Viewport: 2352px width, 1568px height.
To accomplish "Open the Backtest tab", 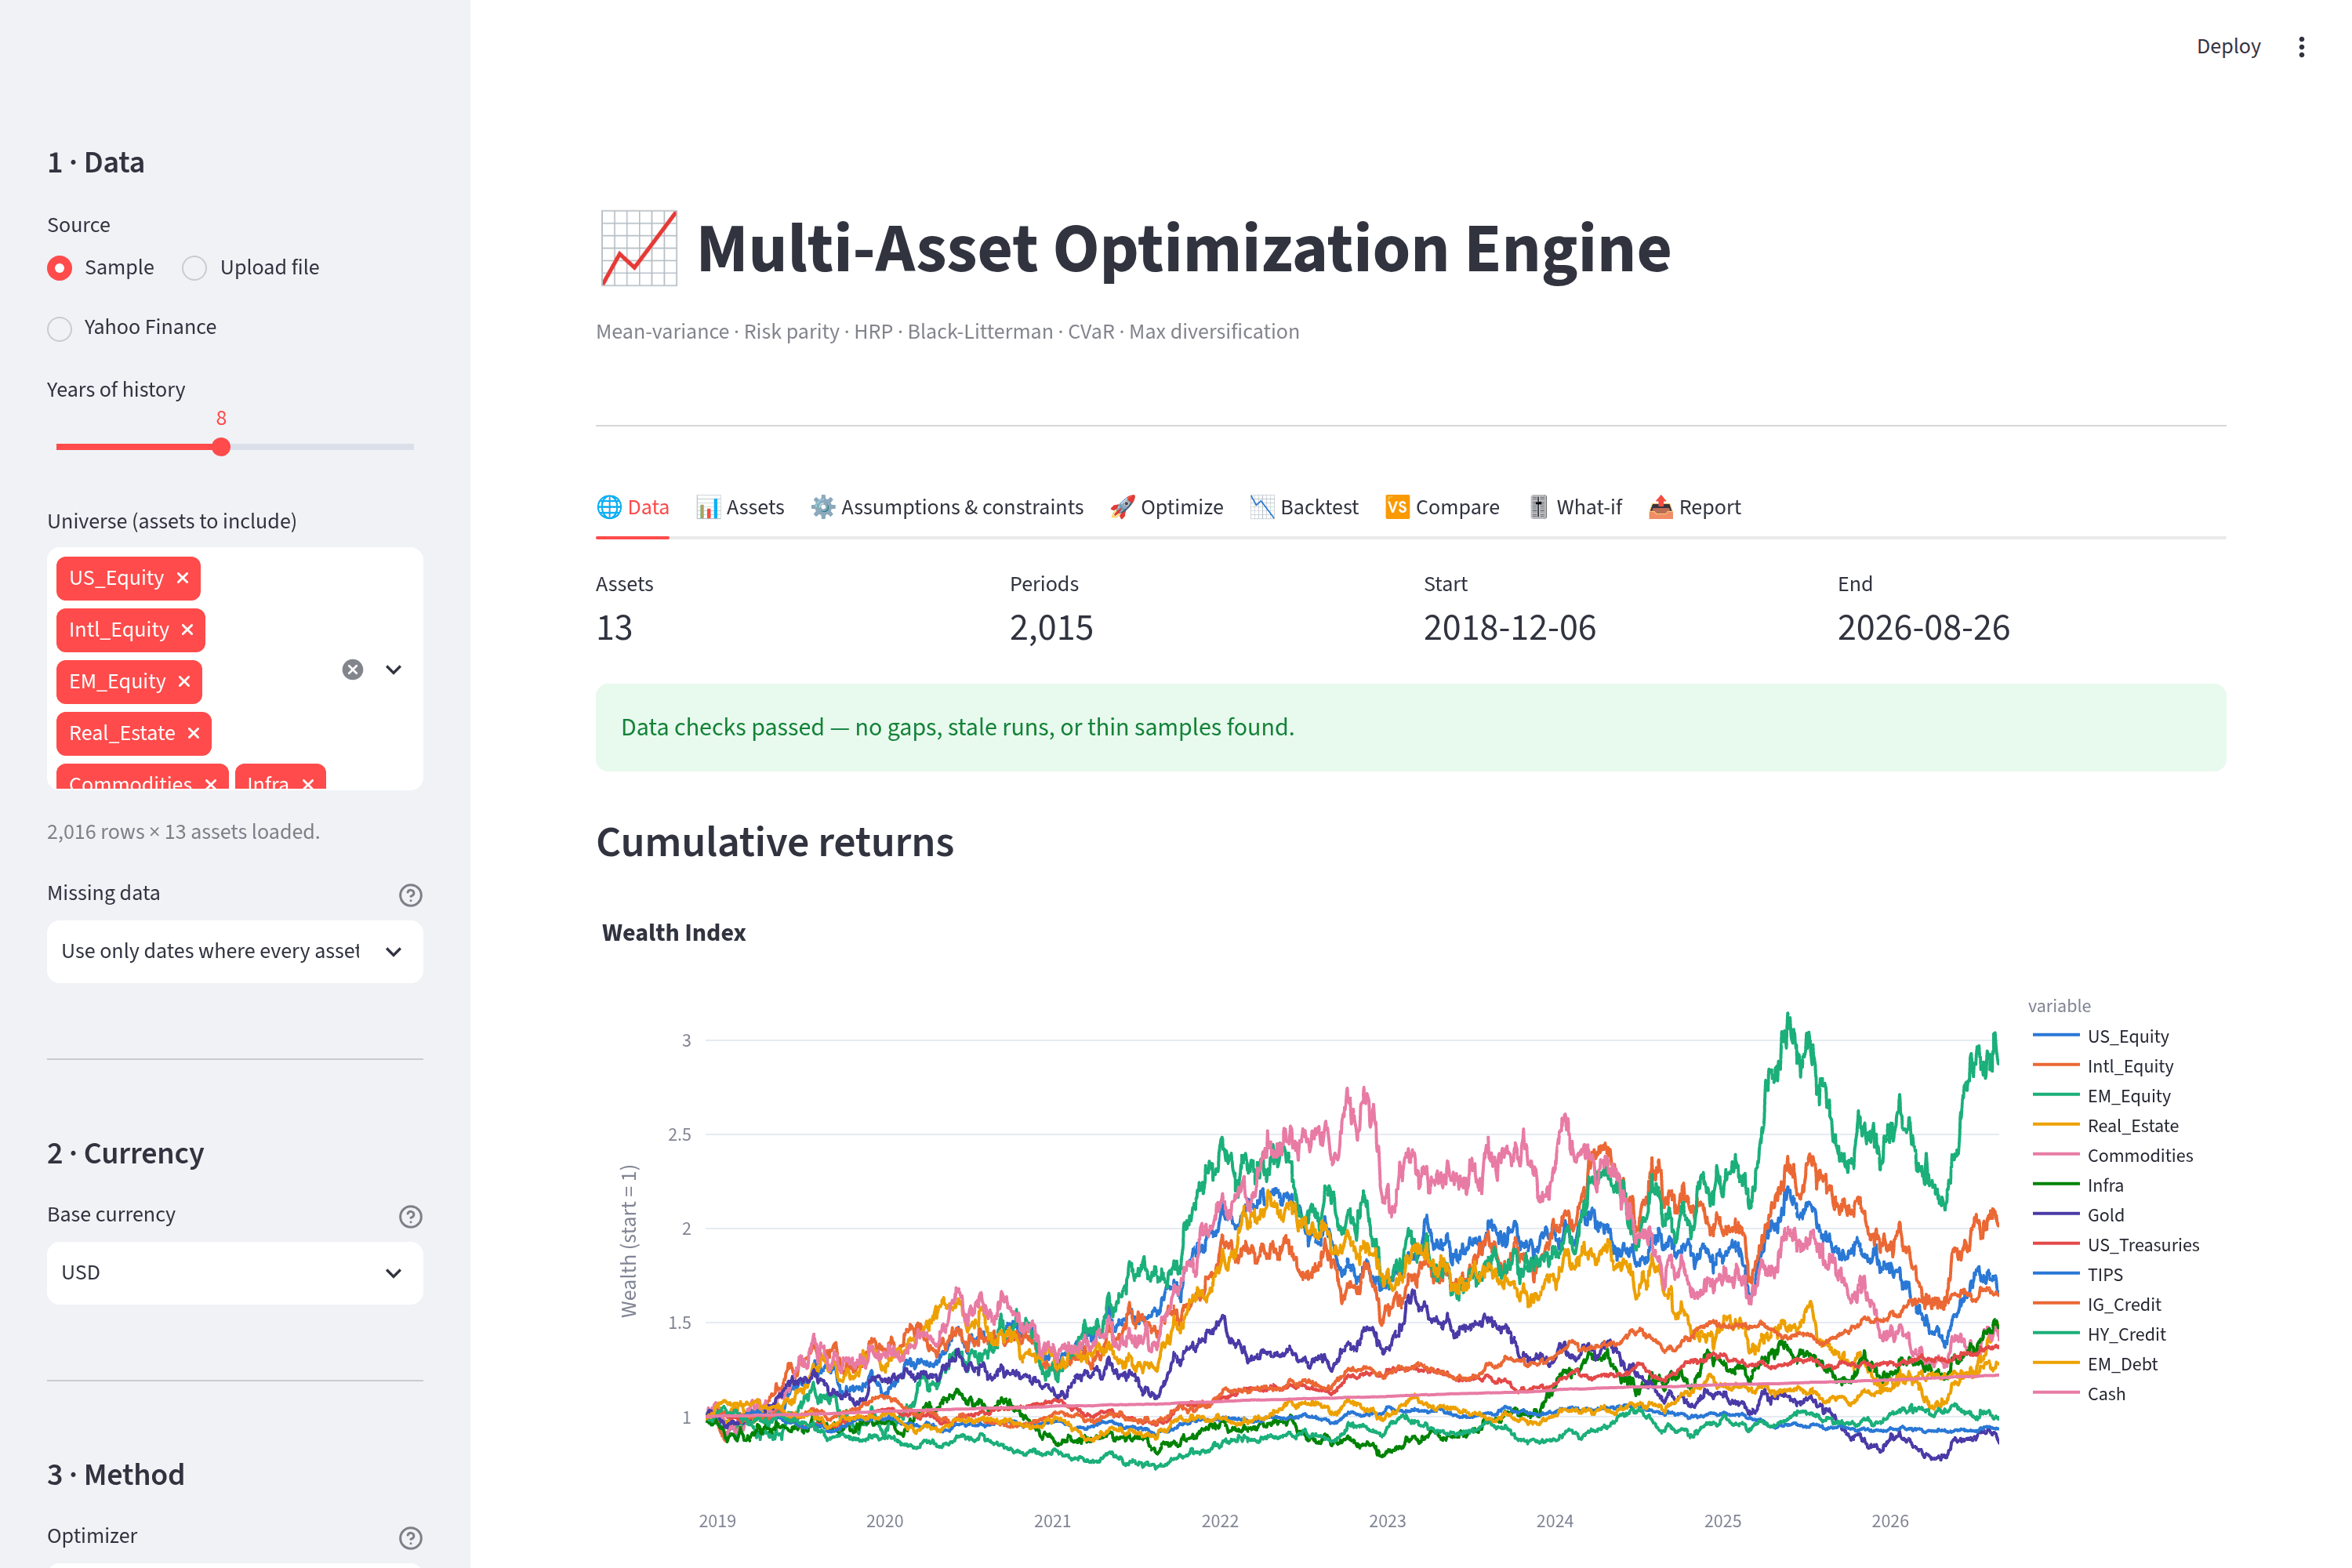I will (1304, 507).
